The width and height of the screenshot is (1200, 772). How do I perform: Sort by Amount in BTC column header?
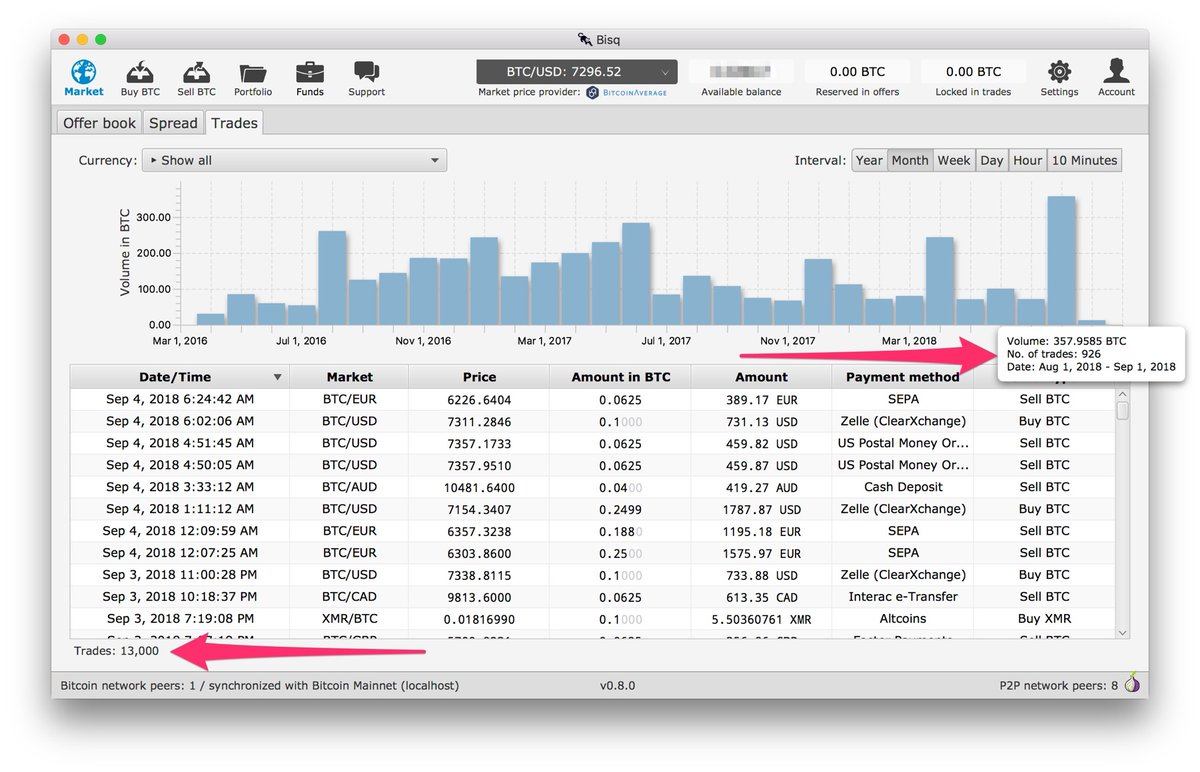[620, 377]
